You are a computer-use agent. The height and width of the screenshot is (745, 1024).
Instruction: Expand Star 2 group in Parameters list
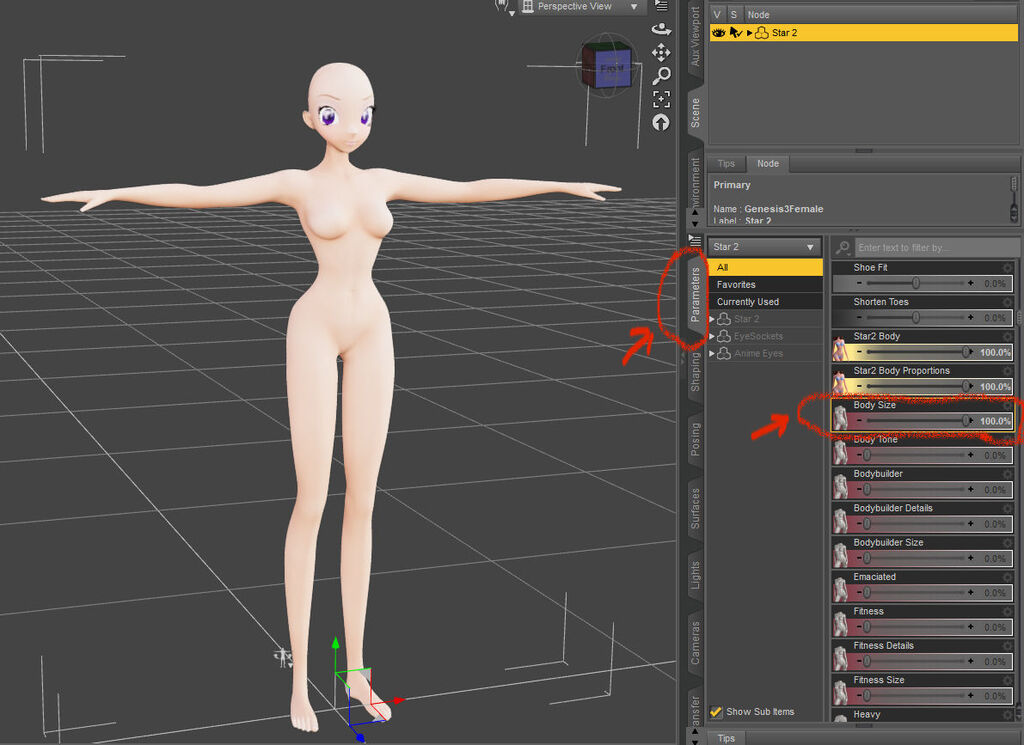point(712,319)
